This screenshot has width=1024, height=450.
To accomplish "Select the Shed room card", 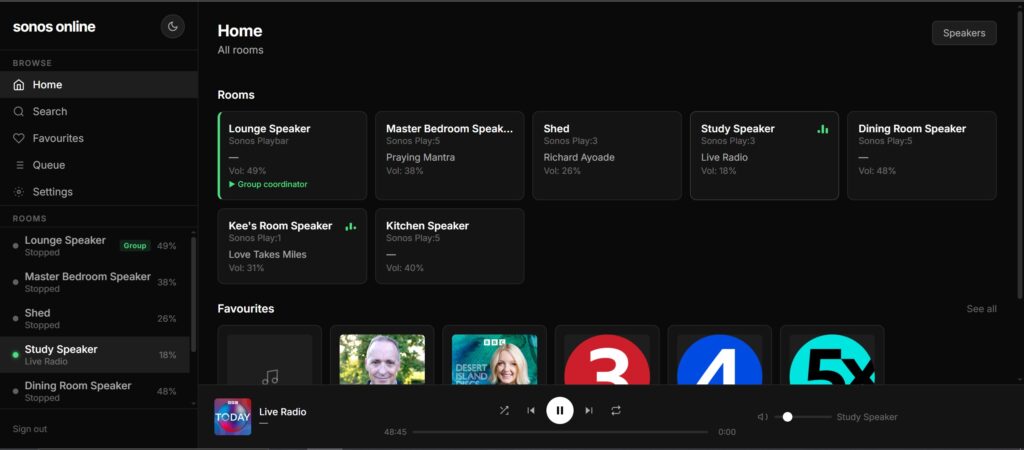I will pyautogui.click(x=607, y=155).
